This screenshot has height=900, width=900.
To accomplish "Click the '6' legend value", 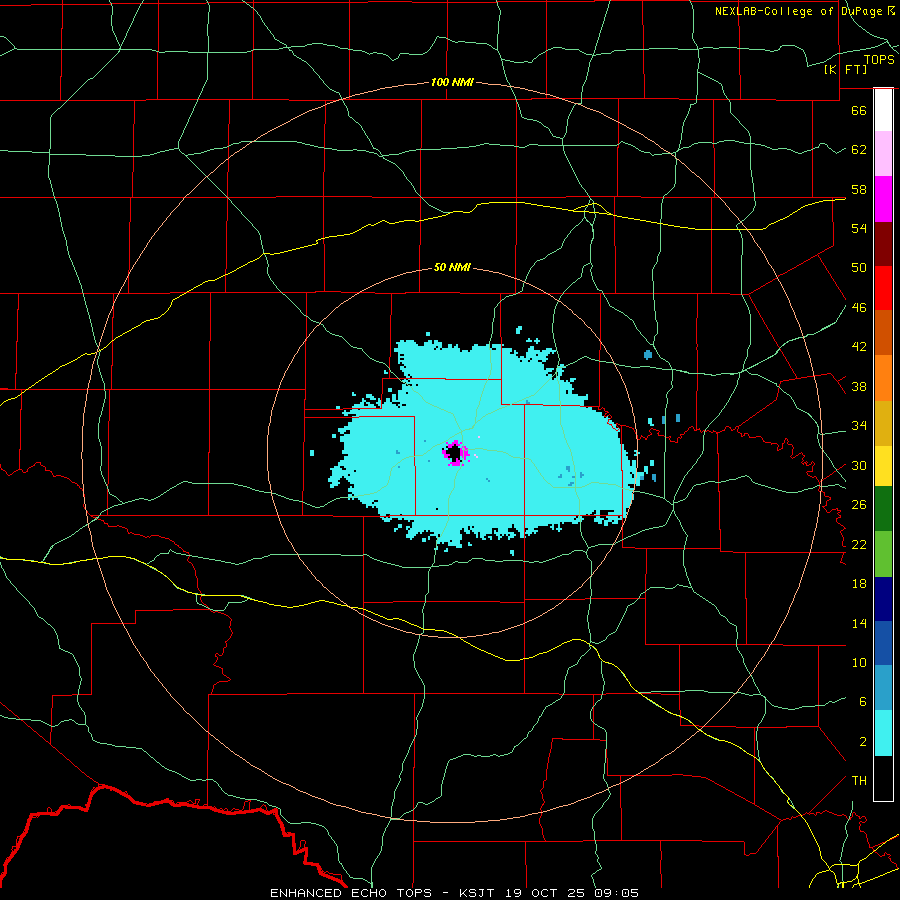I will [862, 702].
